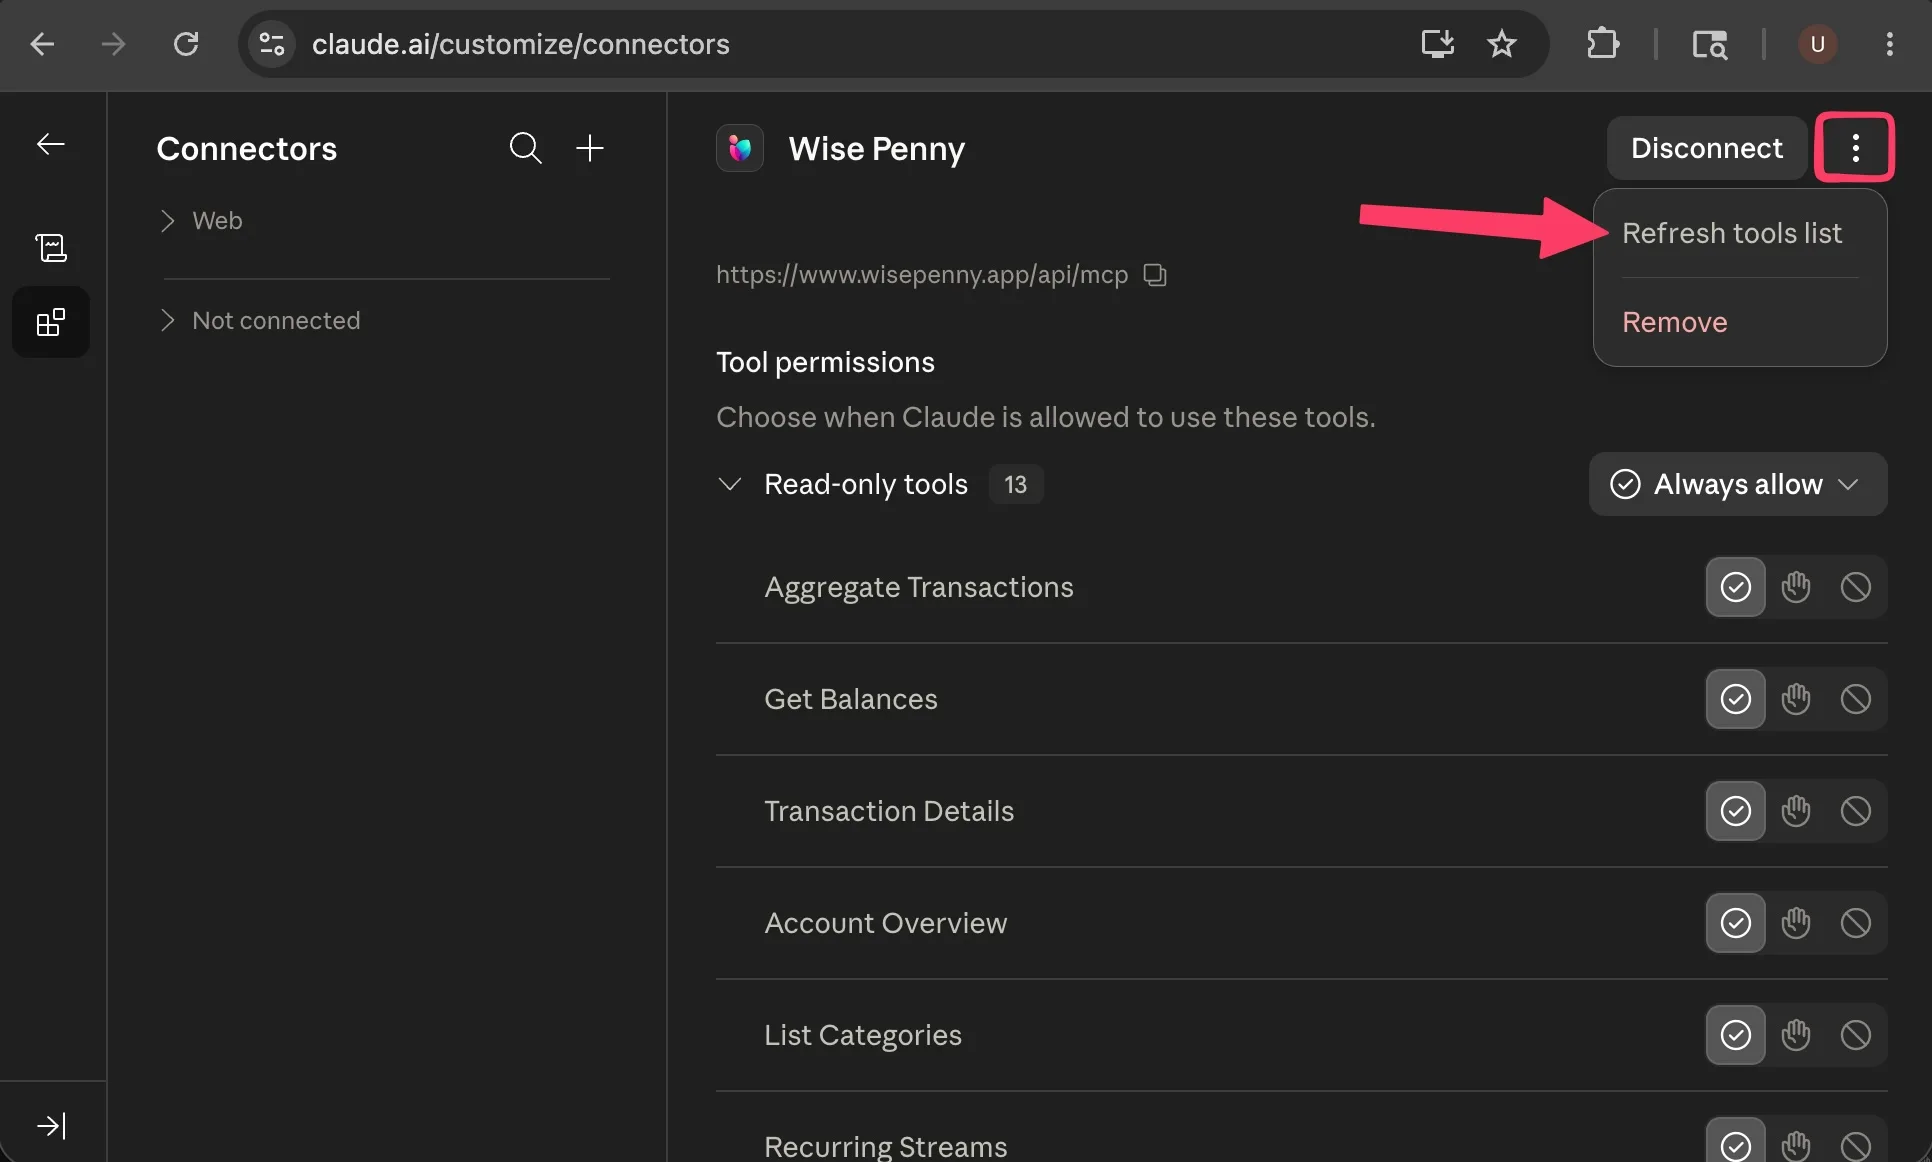The height and width of the screenshot is (1162, 1932).
Task: Choose Refresh tools list from the menu
Action: pyautogui.click(x=1731, y=233)
